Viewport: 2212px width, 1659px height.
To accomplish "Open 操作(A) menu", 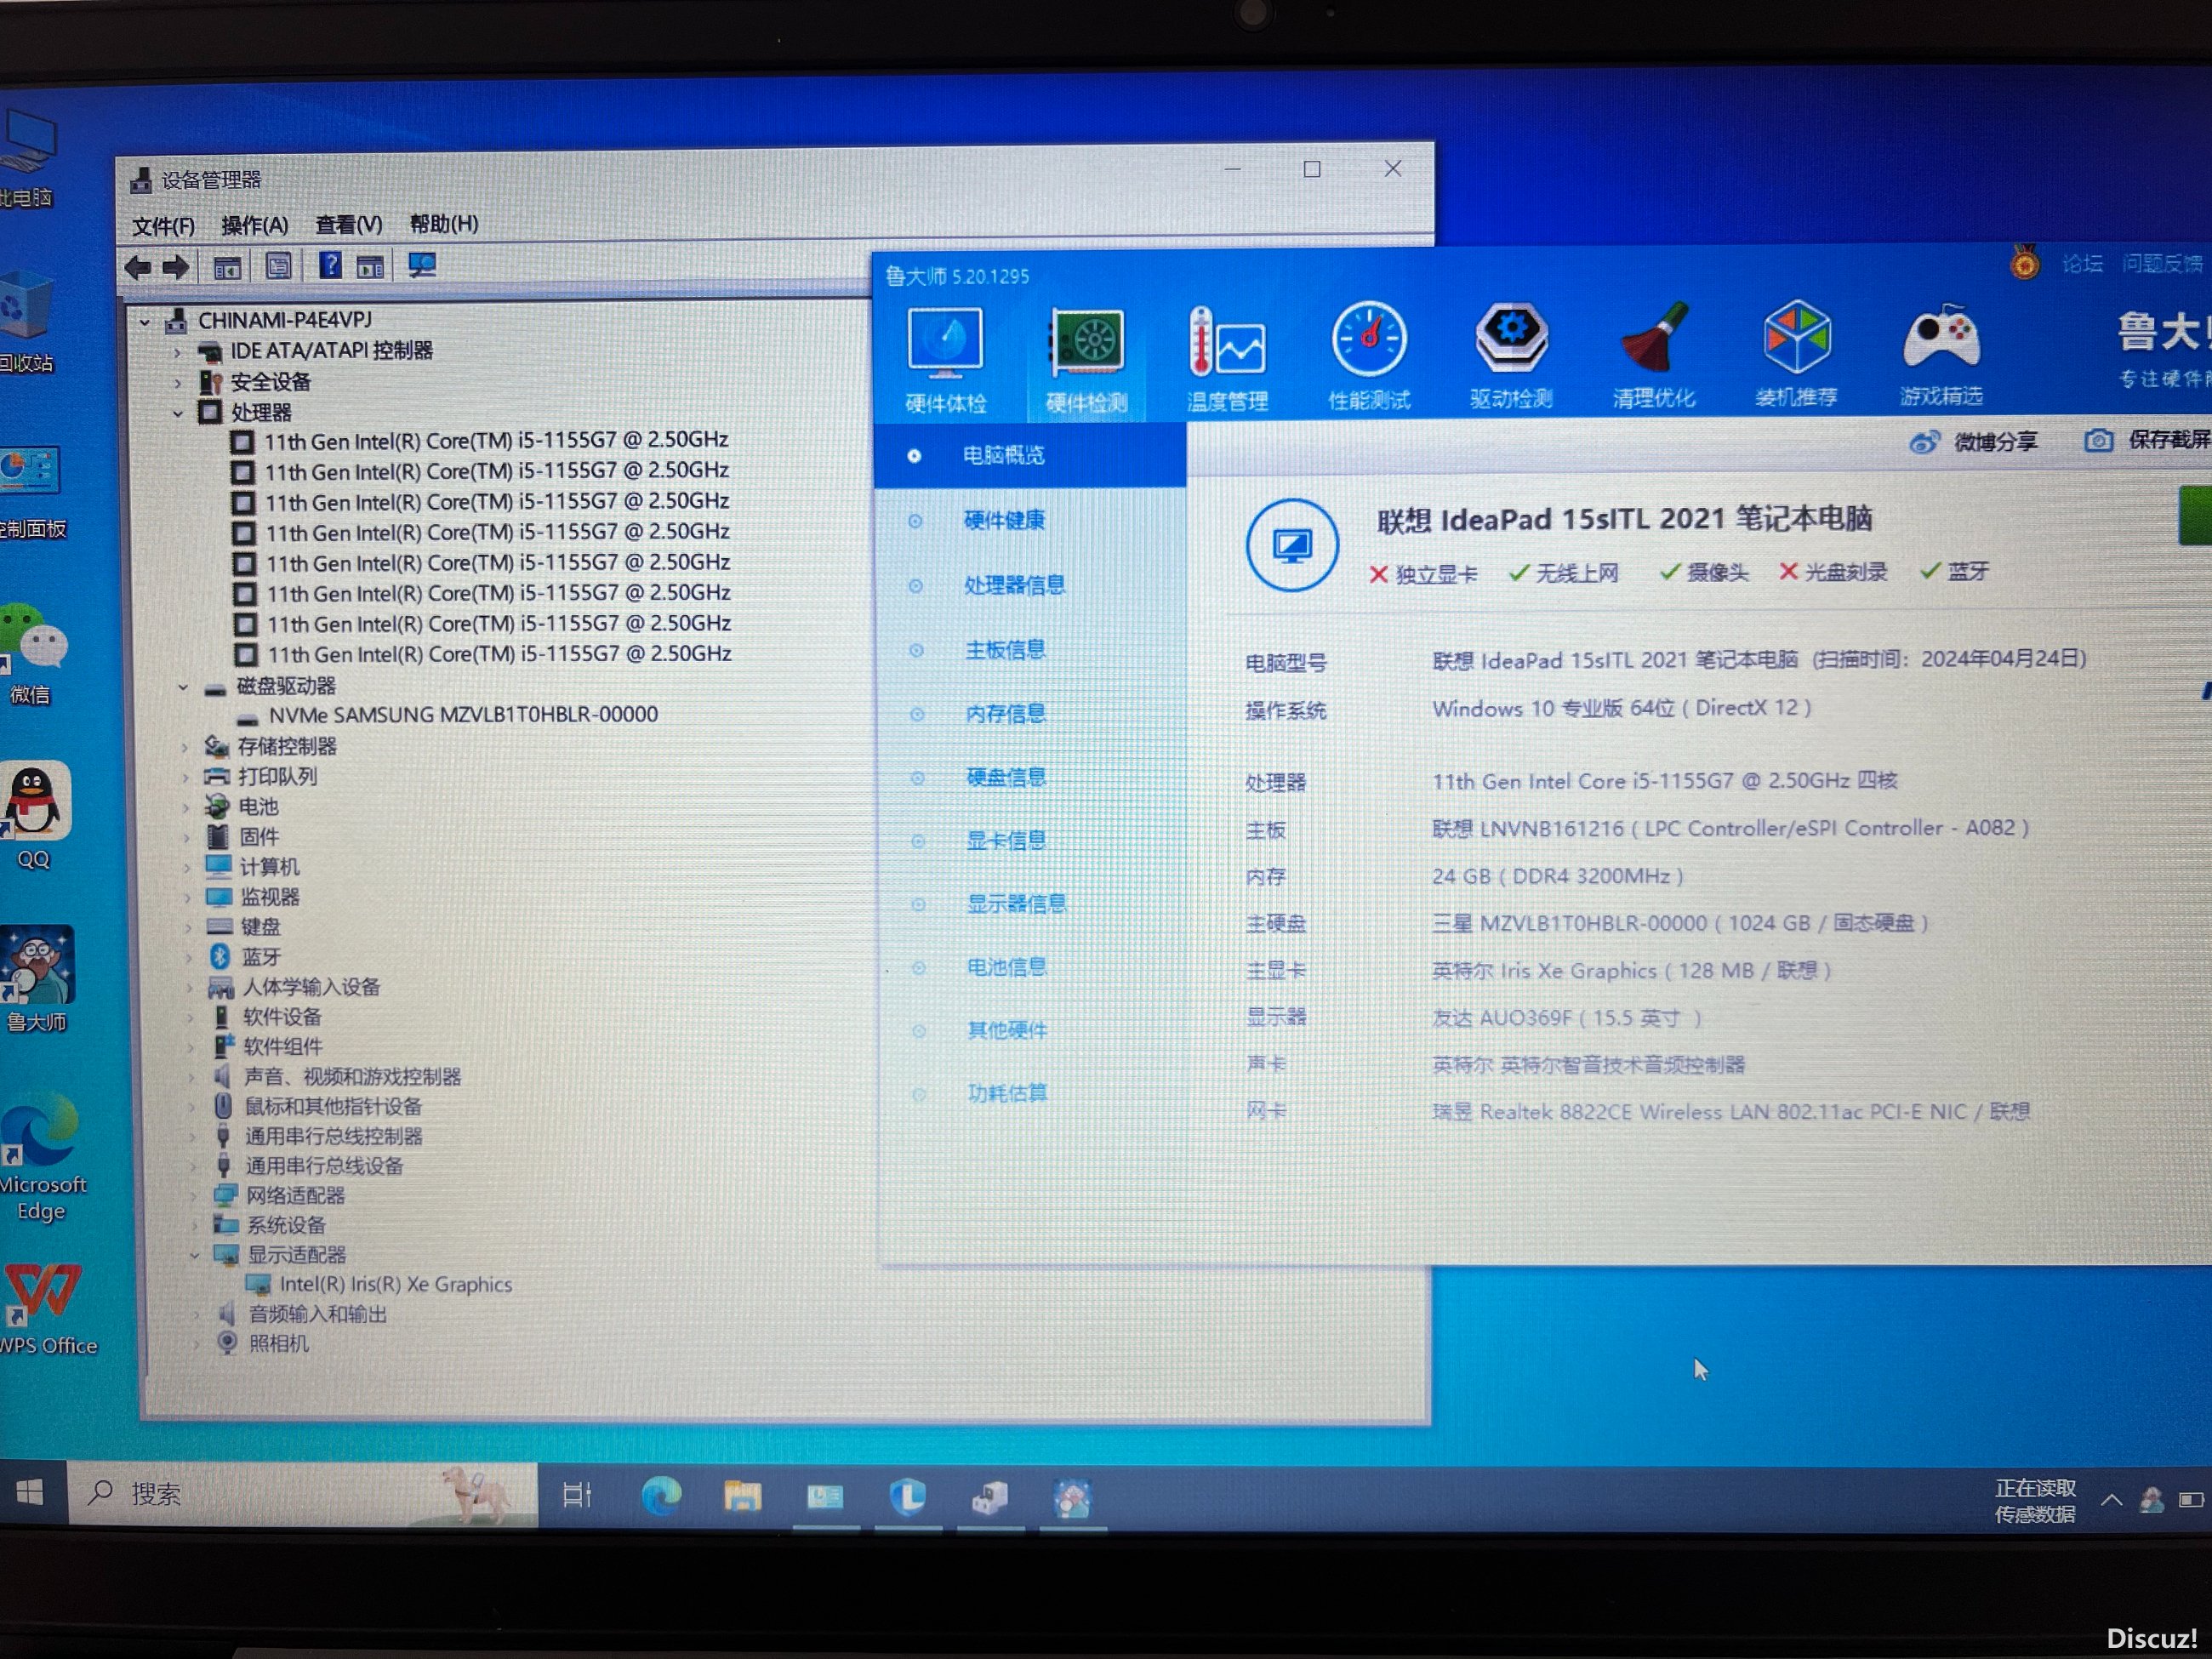I will coord(255,225).
